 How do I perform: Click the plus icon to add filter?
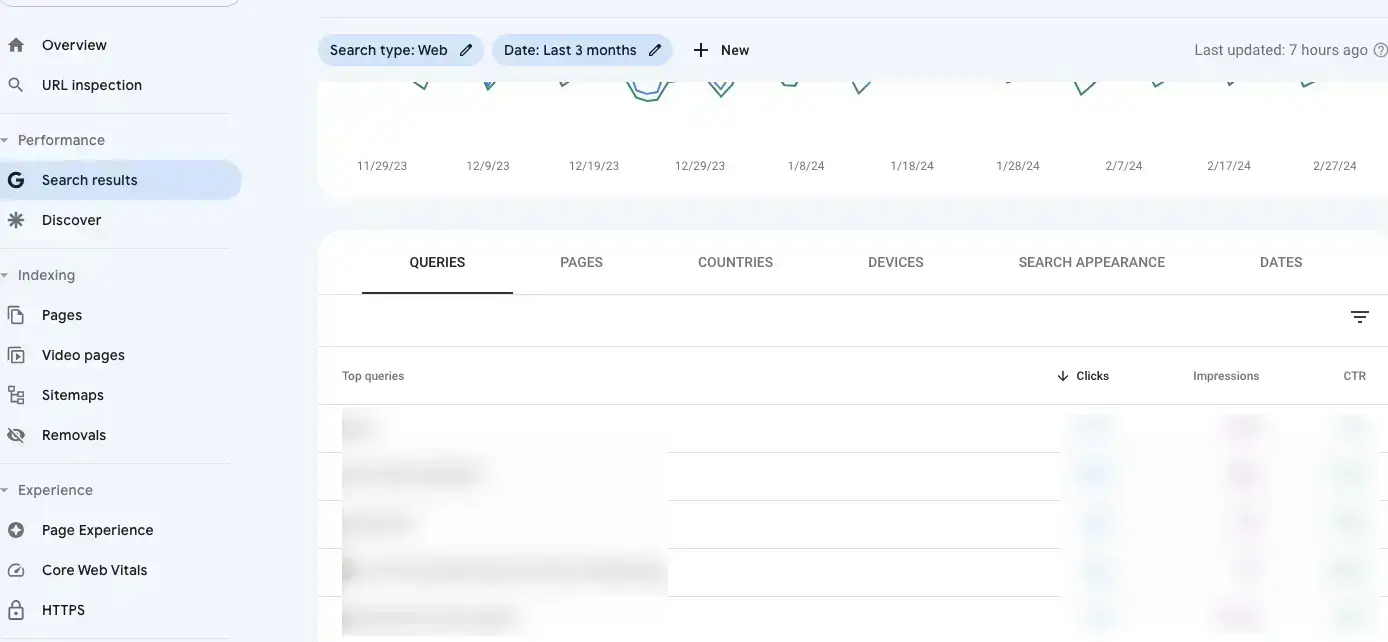coord(701,50)
